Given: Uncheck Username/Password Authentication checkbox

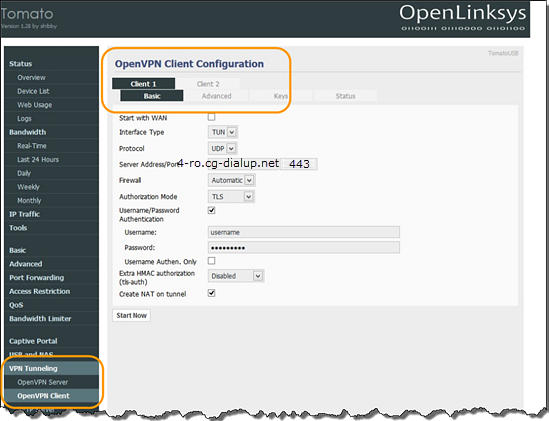Looking at the screenshot, I should pos(211,210).
